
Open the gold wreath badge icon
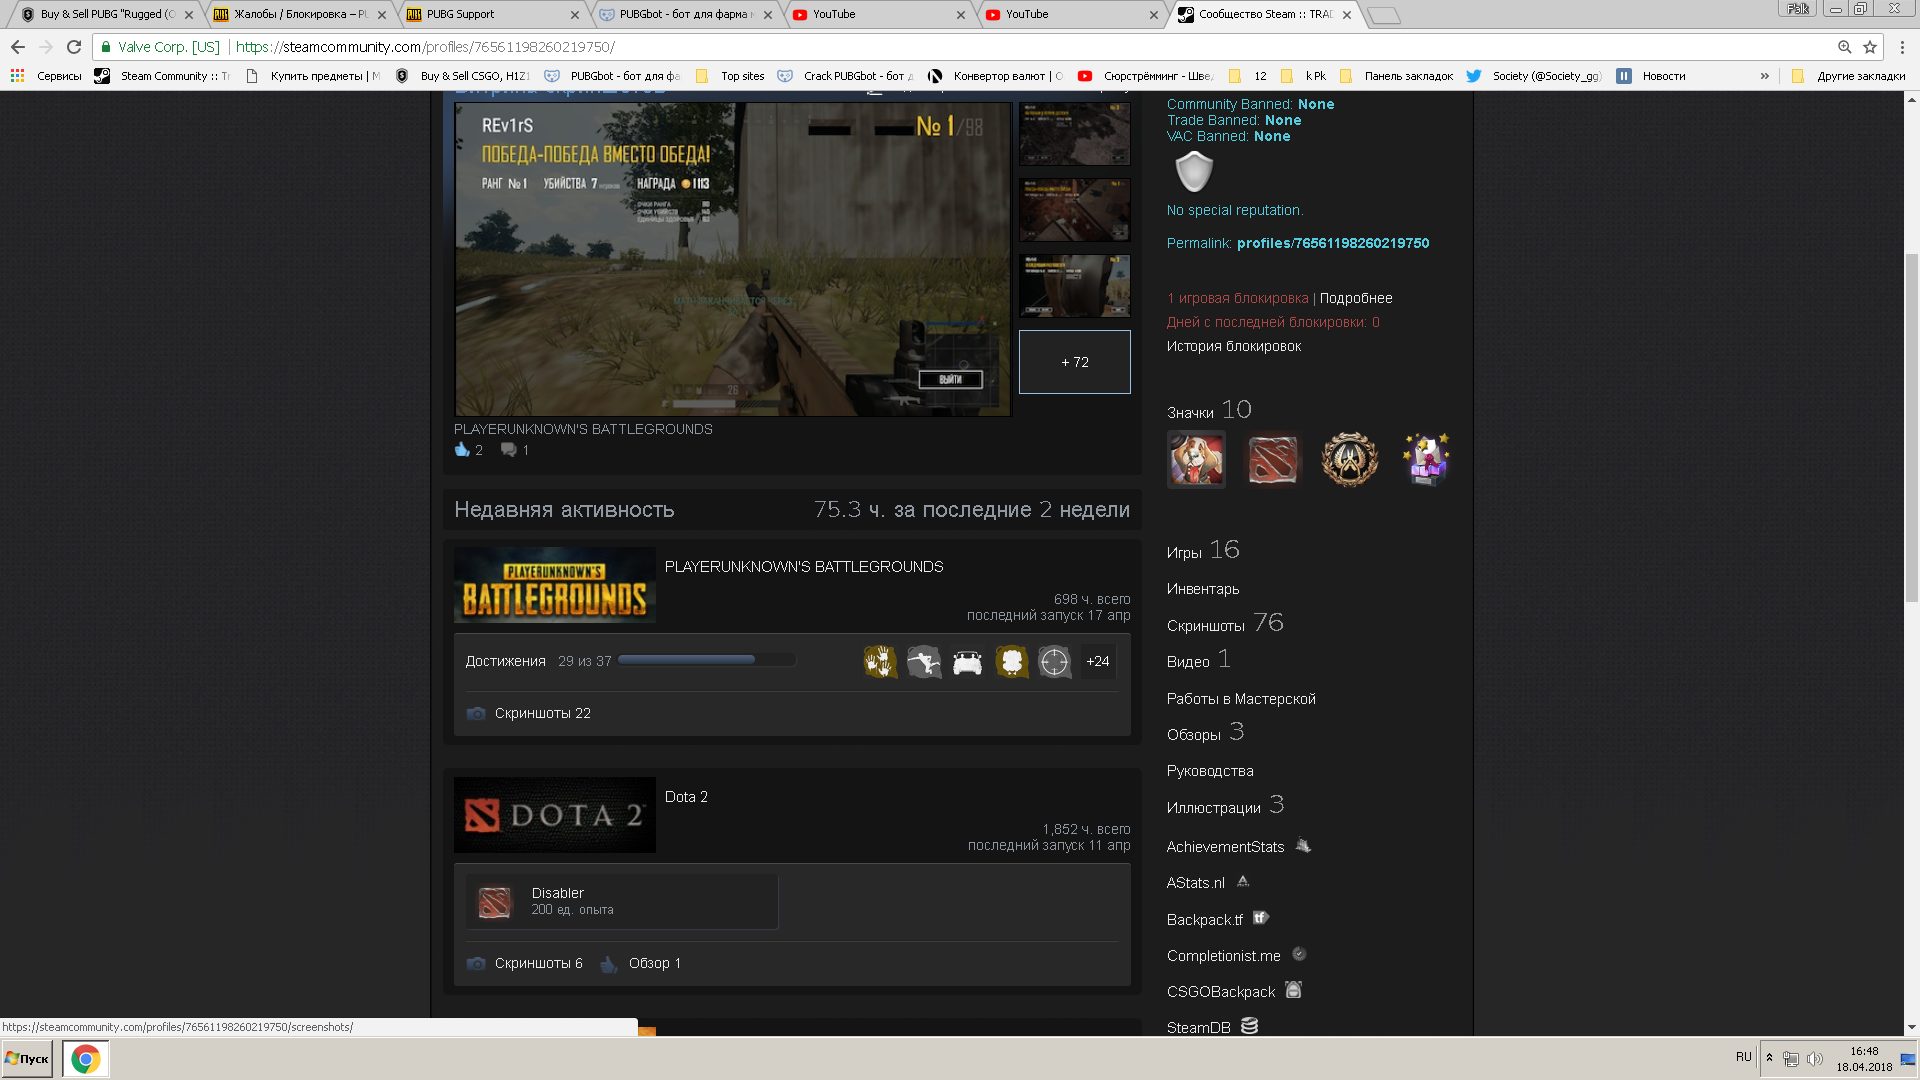pos(1350,460)
